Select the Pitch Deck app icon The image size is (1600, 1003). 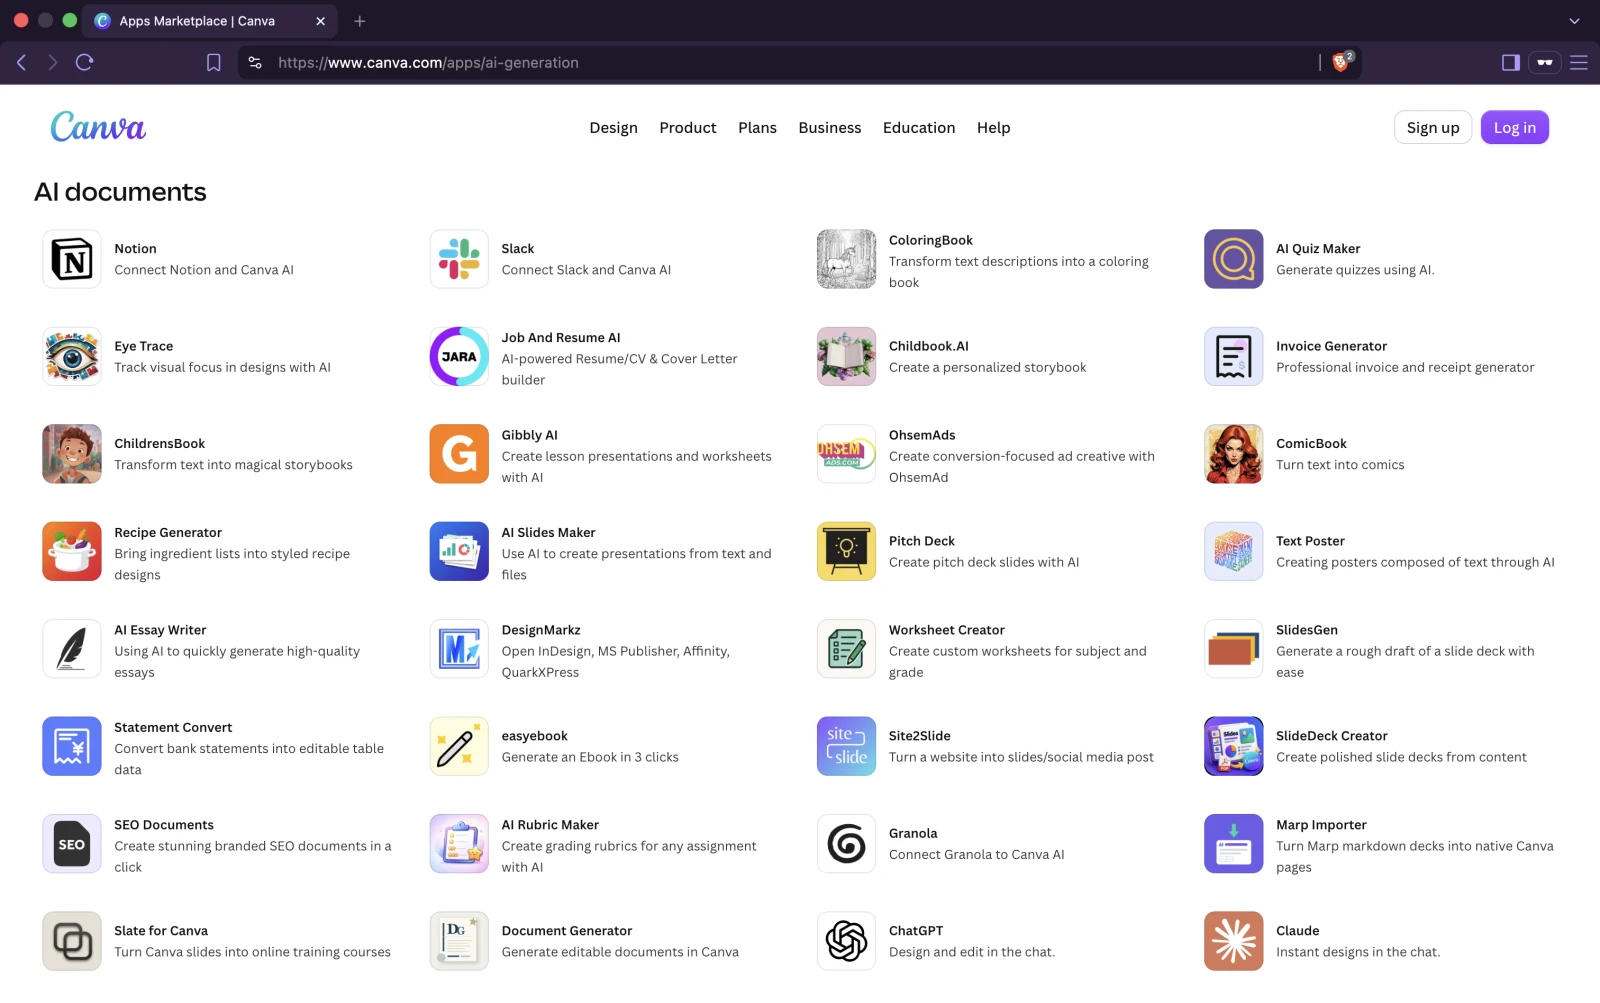[846, 551]
